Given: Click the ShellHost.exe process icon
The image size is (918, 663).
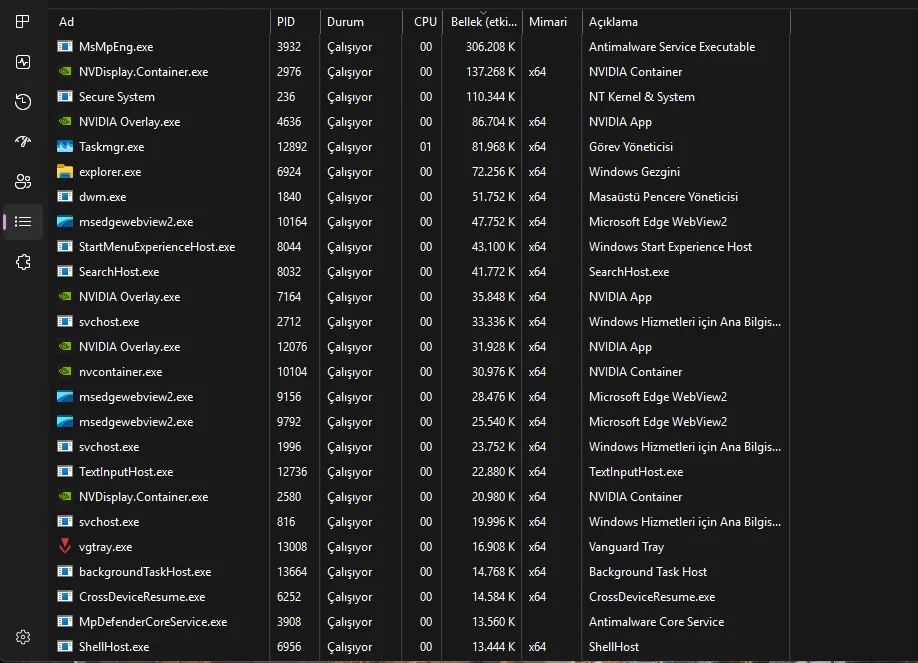Looking at the screenshot, I should (x=65, y=646).
